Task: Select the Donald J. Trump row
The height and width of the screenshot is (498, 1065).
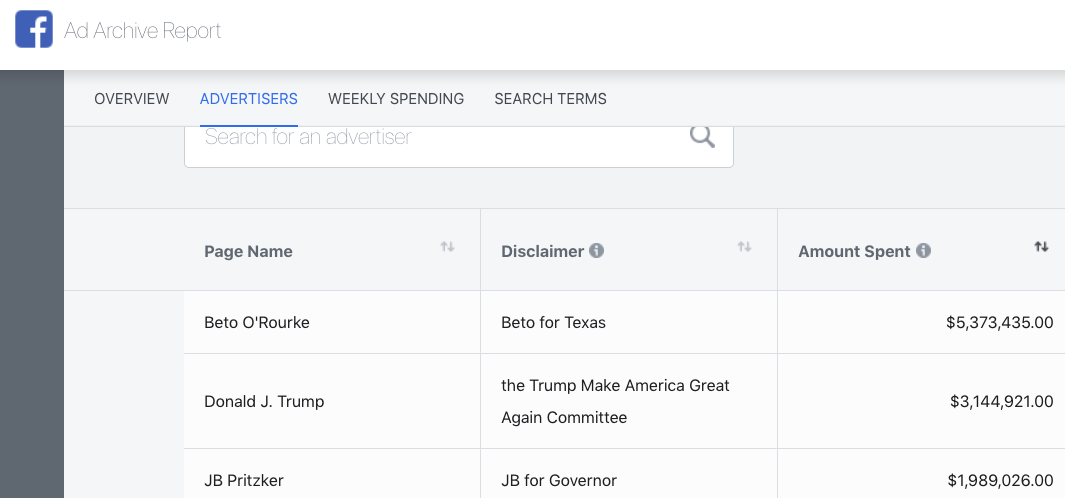Action: (x=264, y=401)
